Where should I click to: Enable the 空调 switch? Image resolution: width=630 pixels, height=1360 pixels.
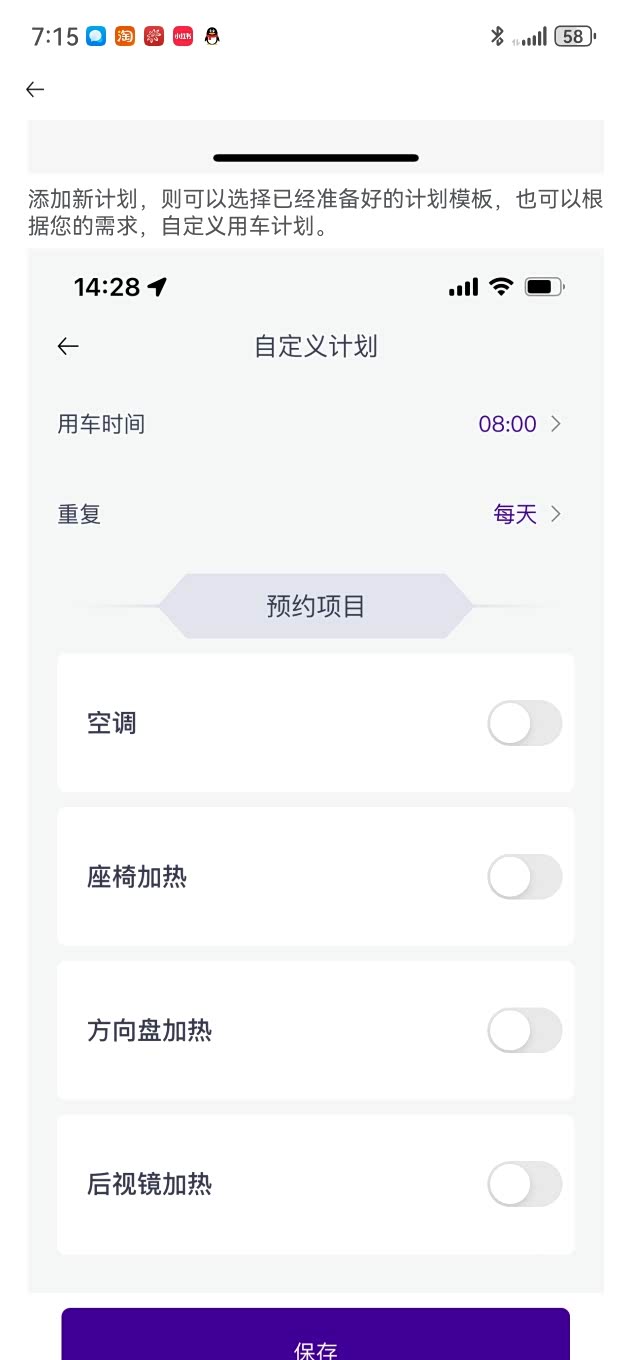coord(525,723)
